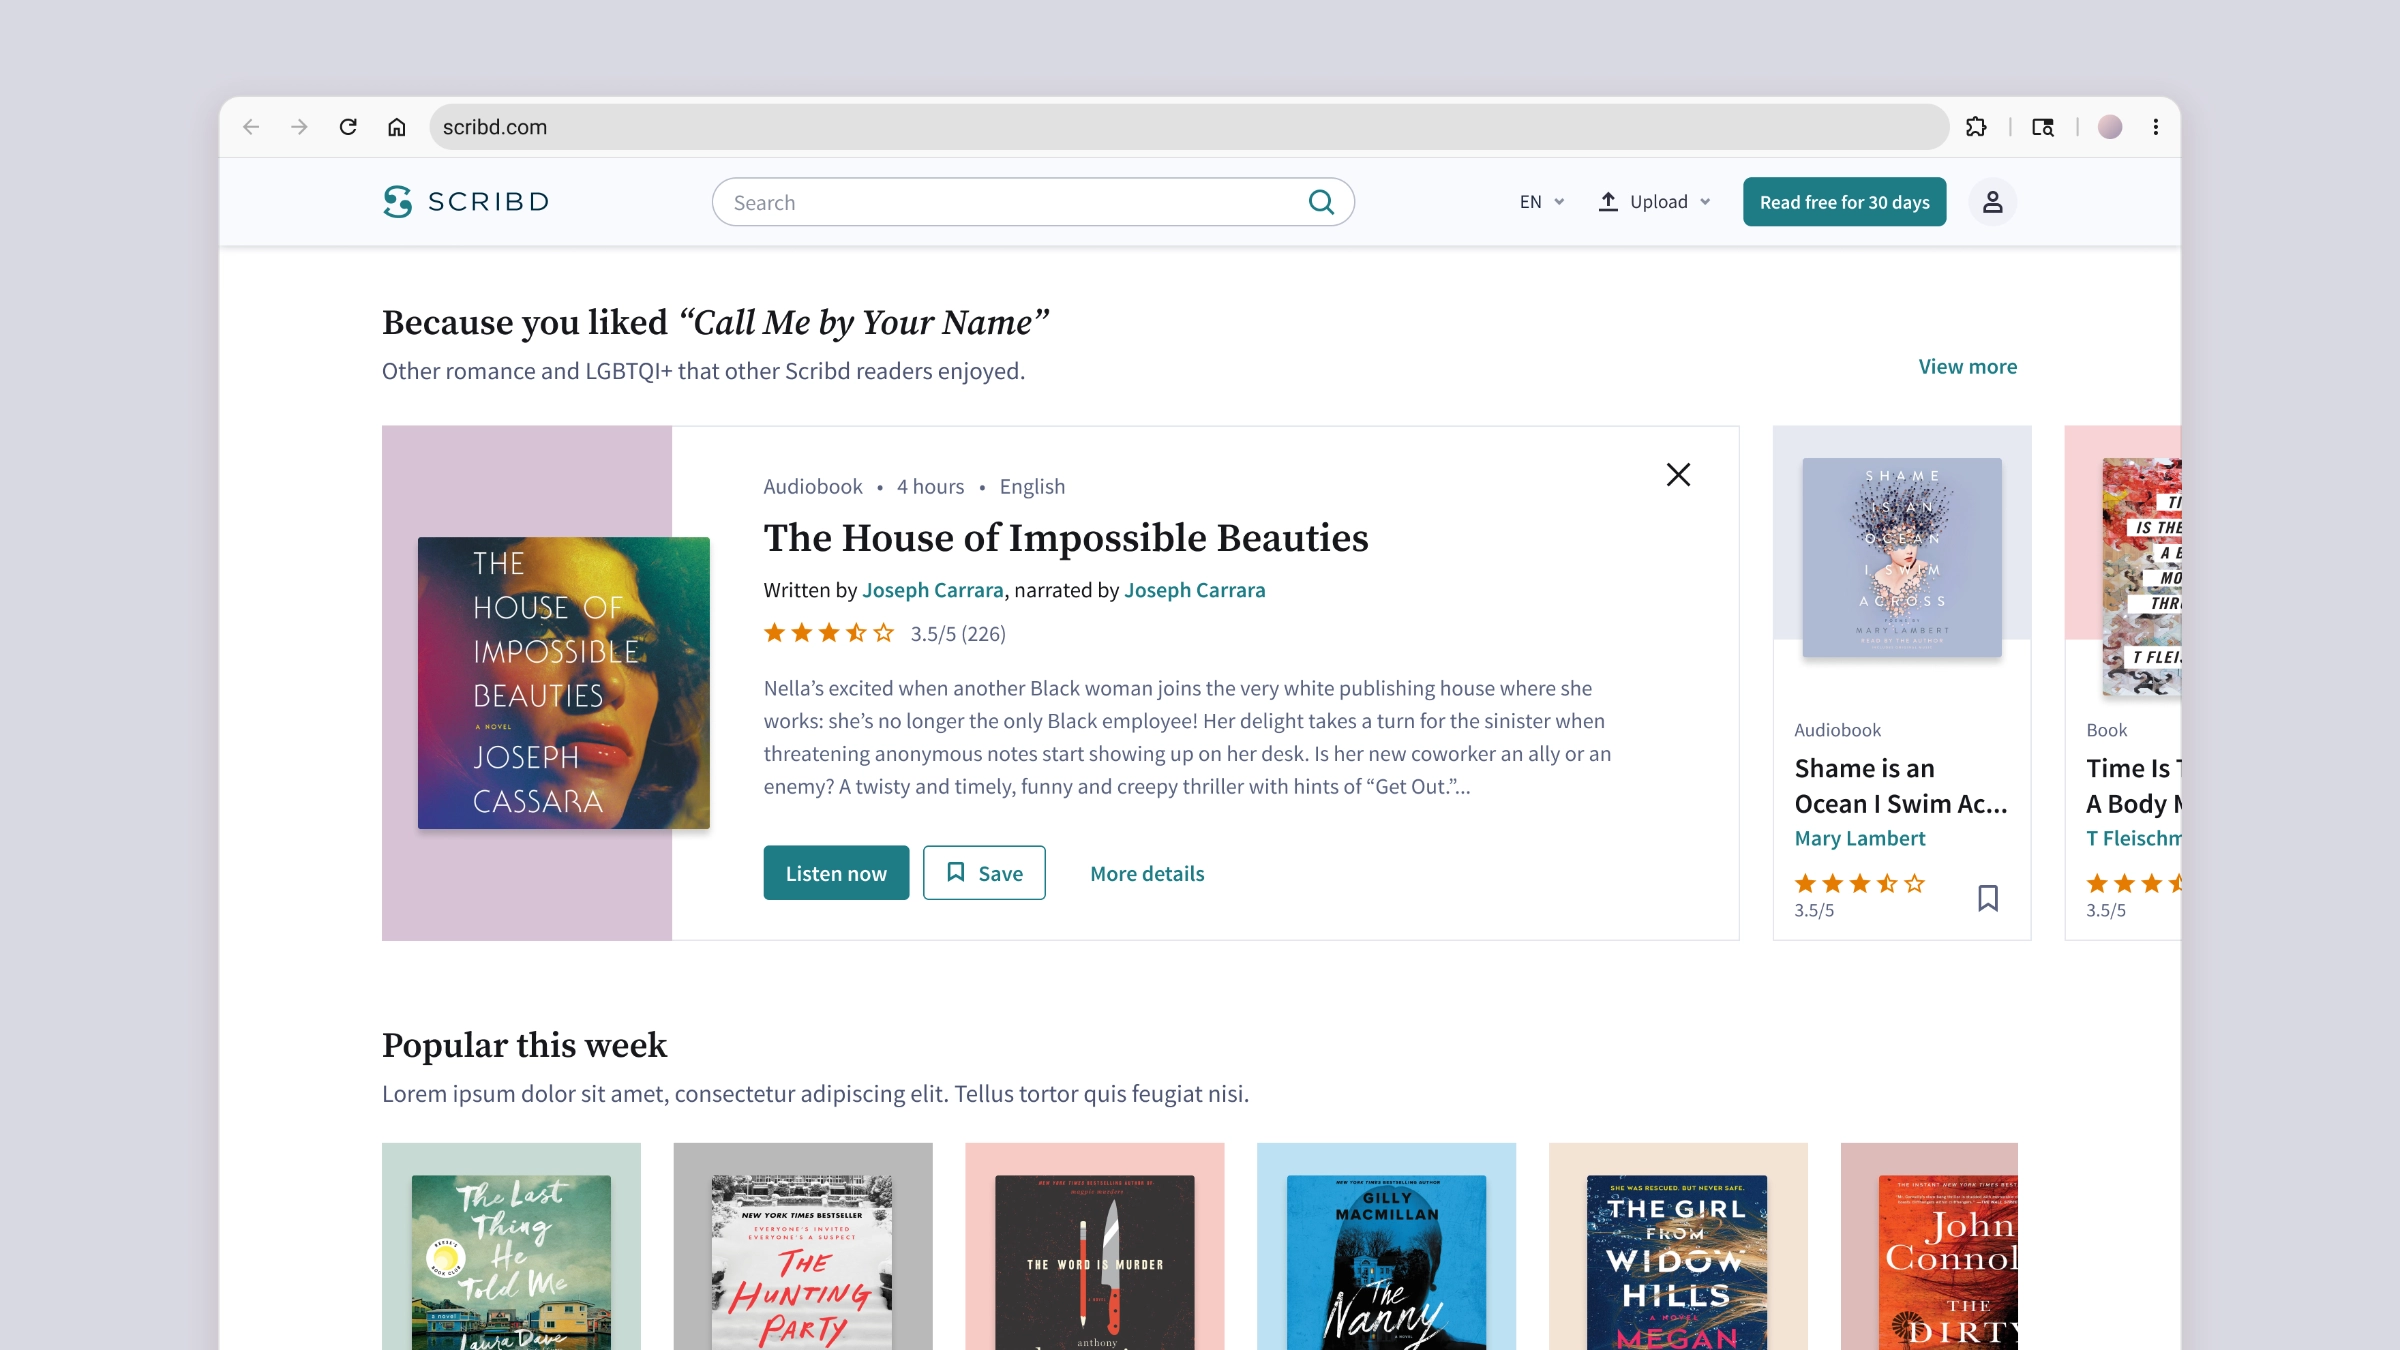Image resolution: width=2400 pixels, height=1350 pixels.
Task: Click the Popular this week heading
Action: tap(524, 1045)
